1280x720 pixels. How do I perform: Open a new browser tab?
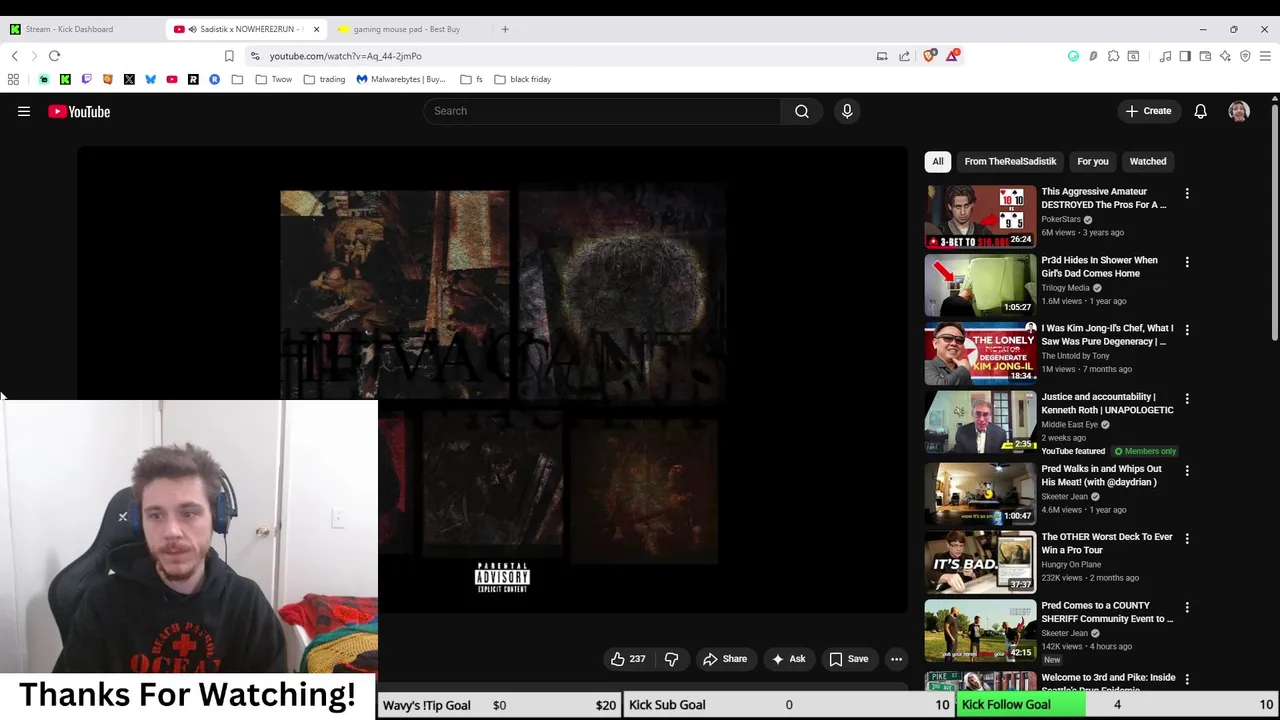(505, 29)
